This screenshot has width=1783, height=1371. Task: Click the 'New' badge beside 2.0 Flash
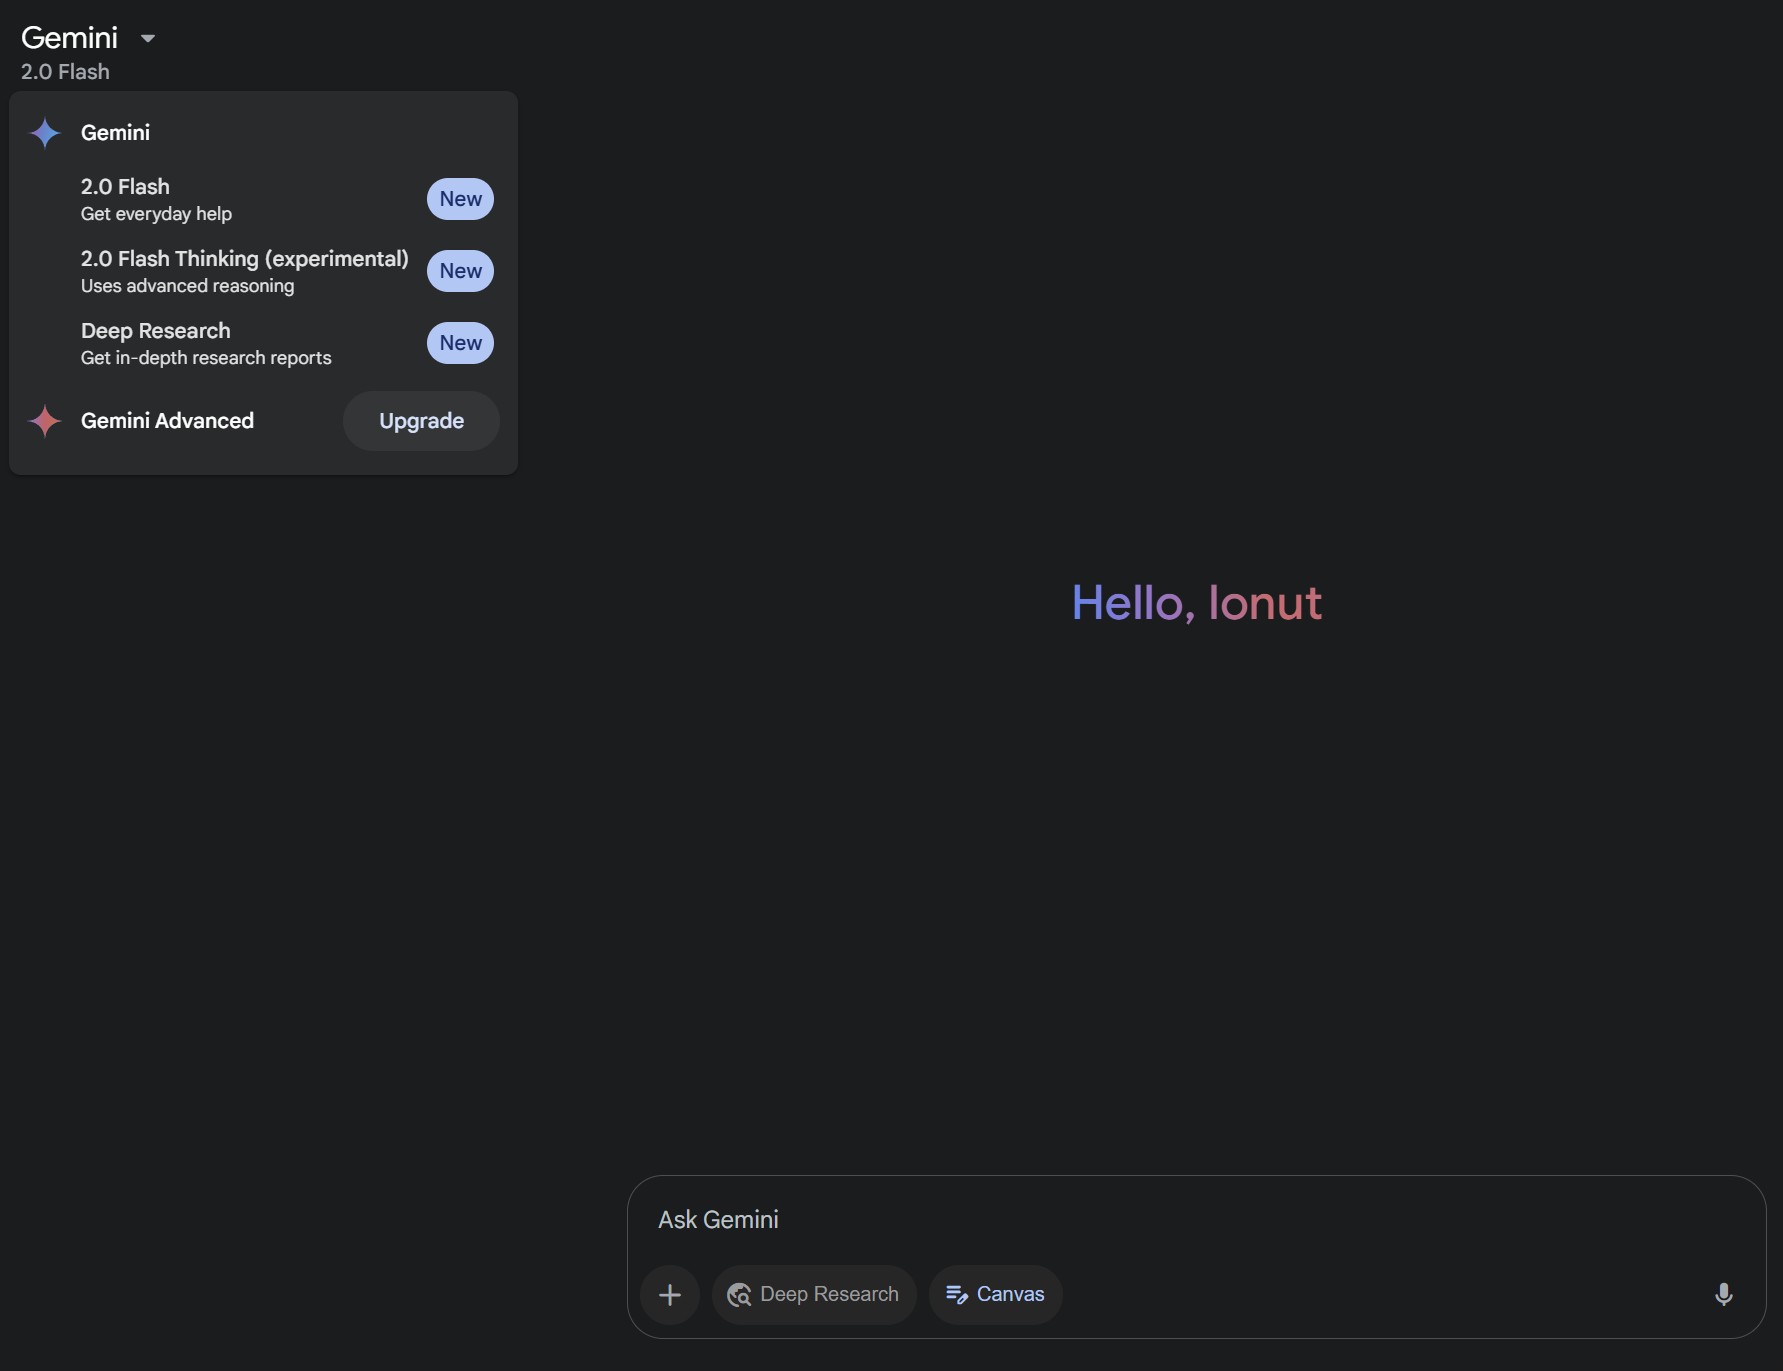[x=459, y=199]
